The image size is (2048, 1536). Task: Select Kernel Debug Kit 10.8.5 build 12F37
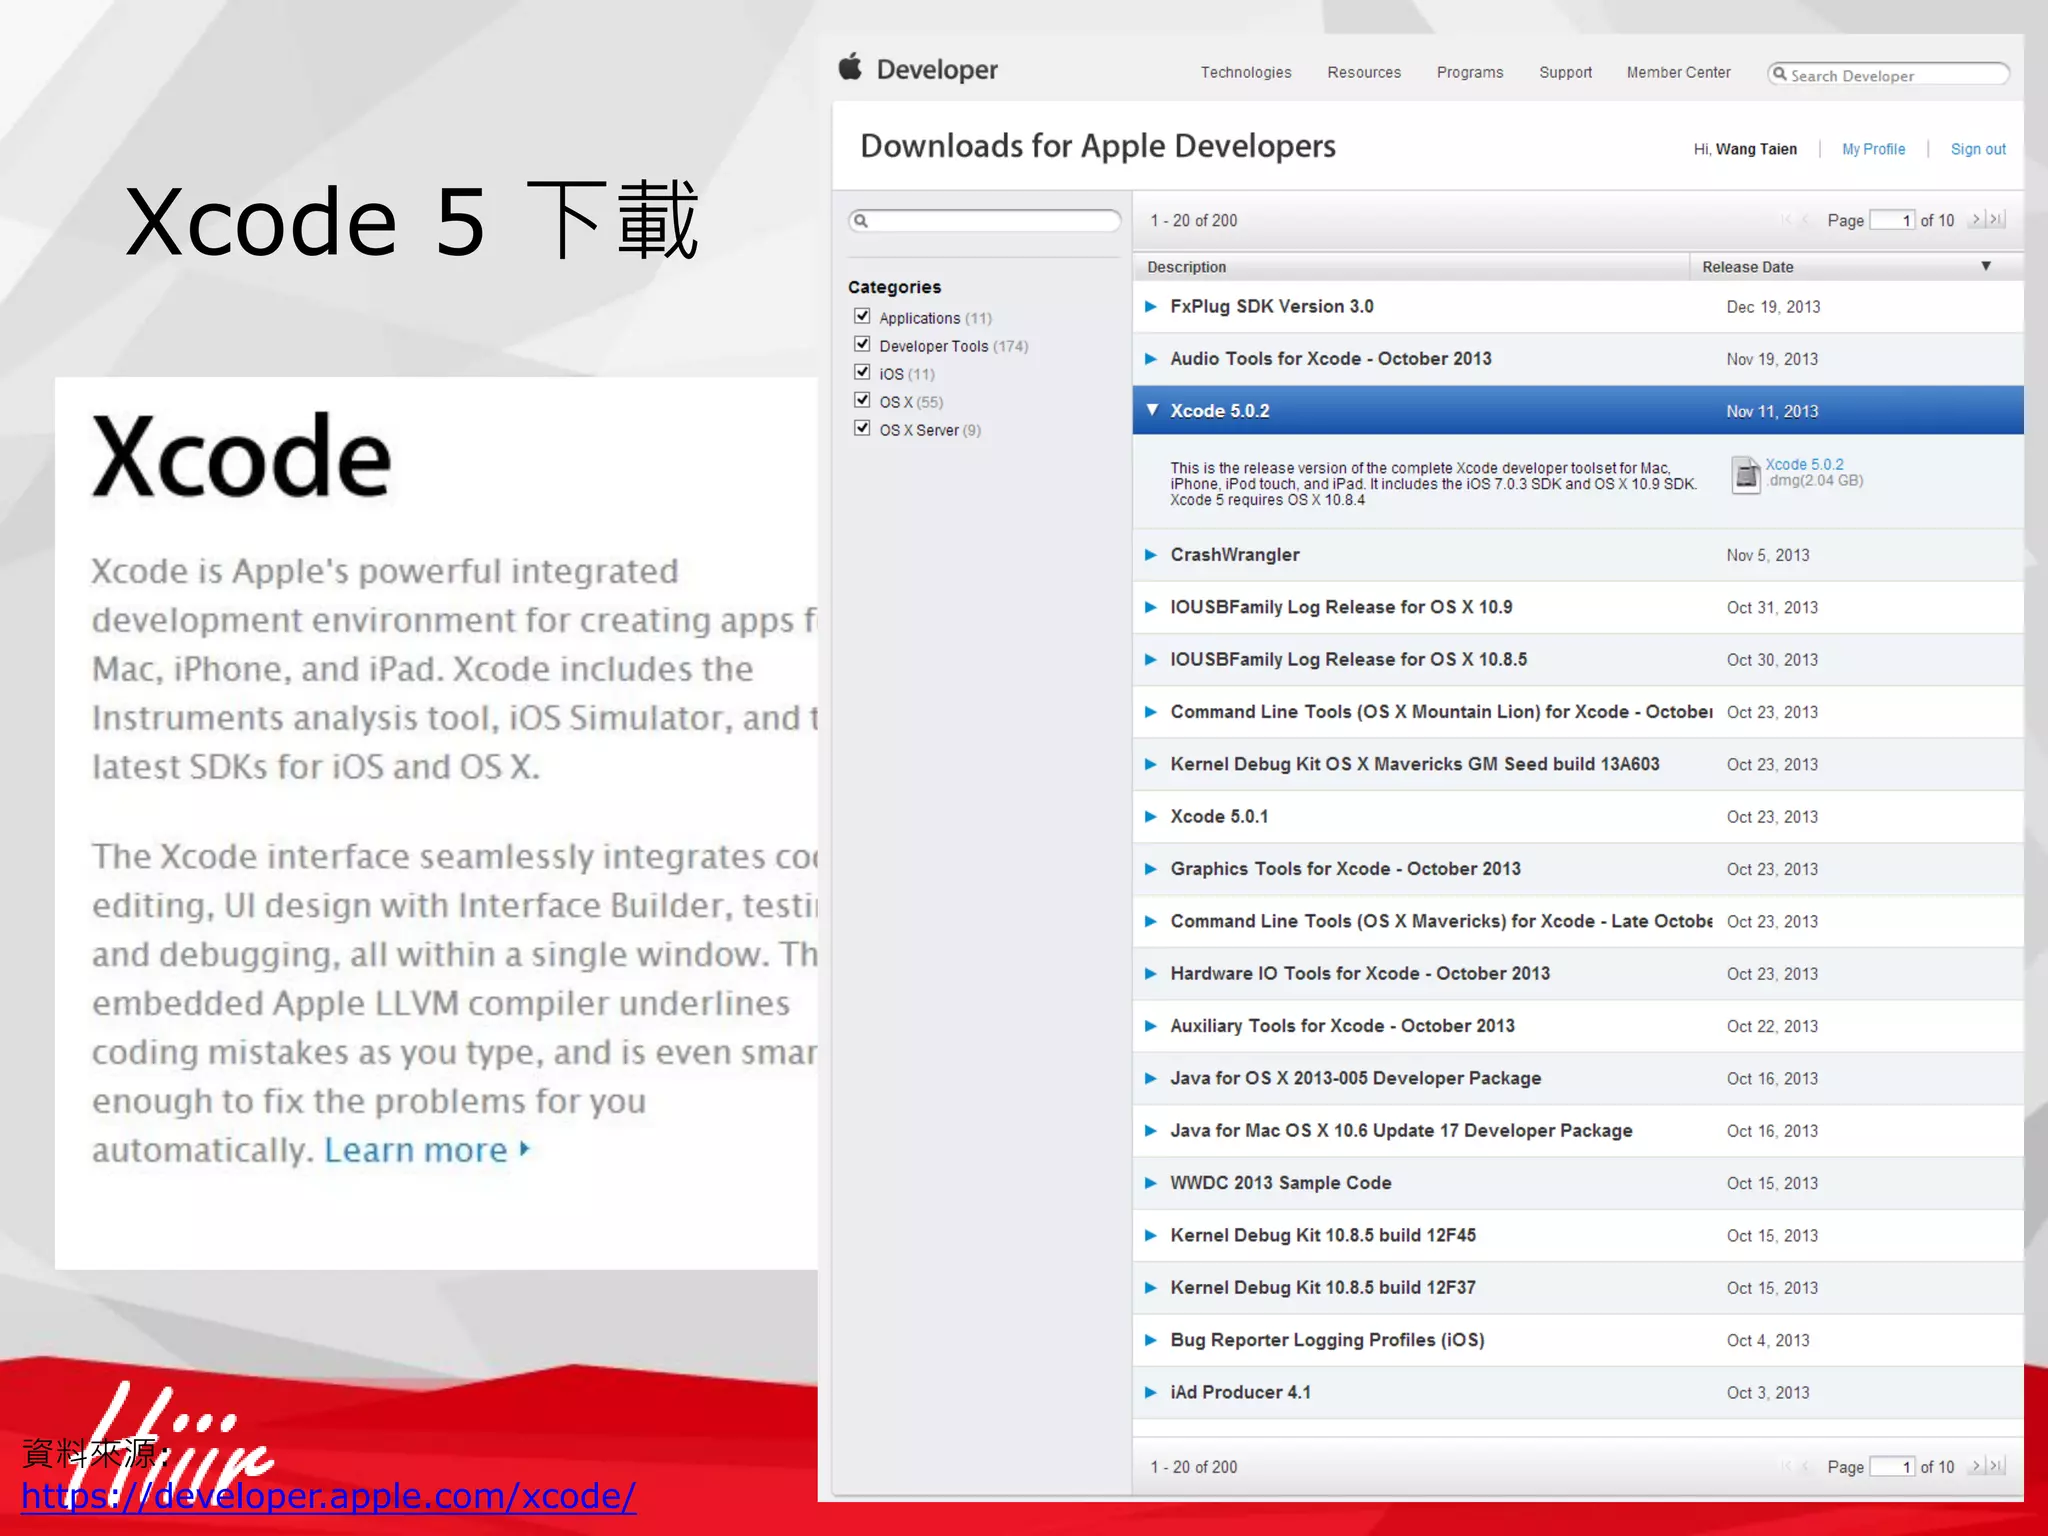pos(1578,1287)
